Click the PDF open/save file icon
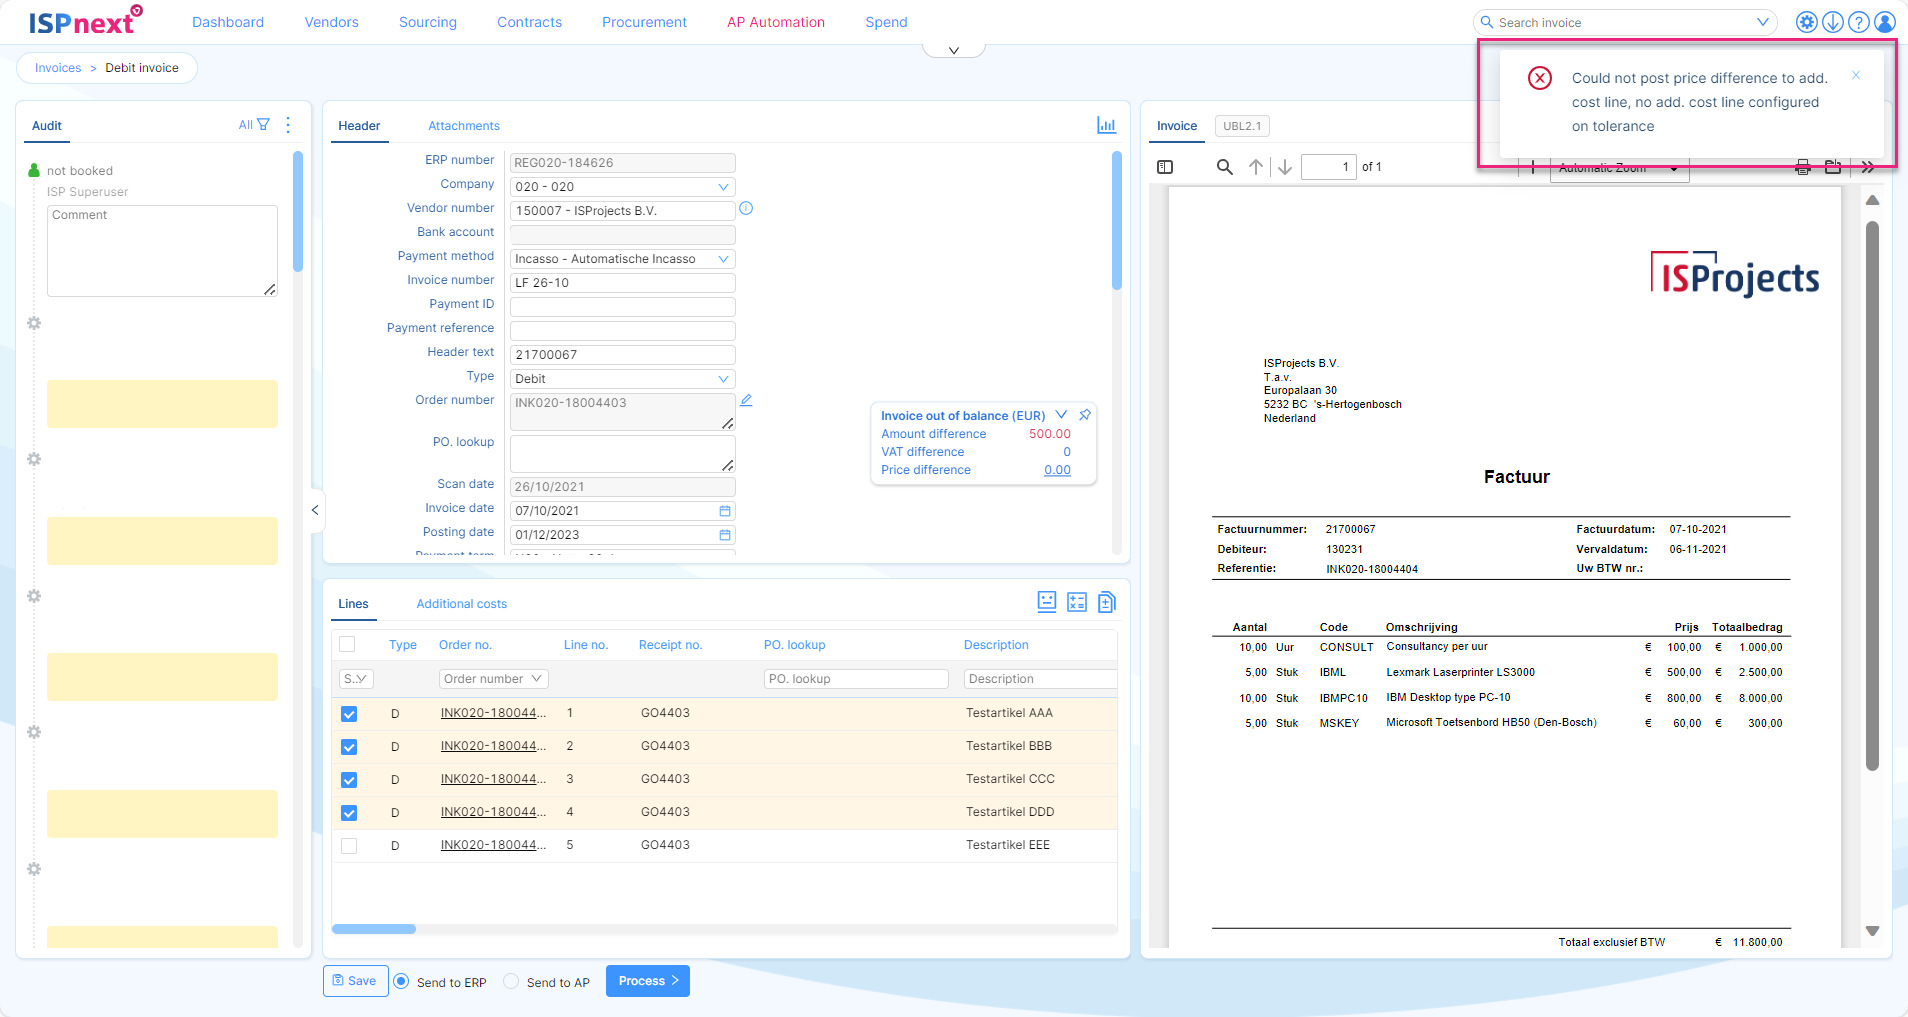 (x=1833, y=167)
